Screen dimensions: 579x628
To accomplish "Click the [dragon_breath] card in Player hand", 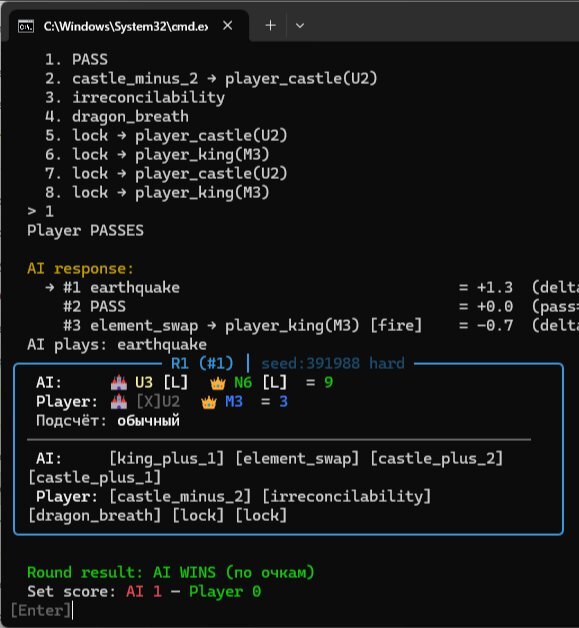I will pyautogui.click(x=95, y=515).
